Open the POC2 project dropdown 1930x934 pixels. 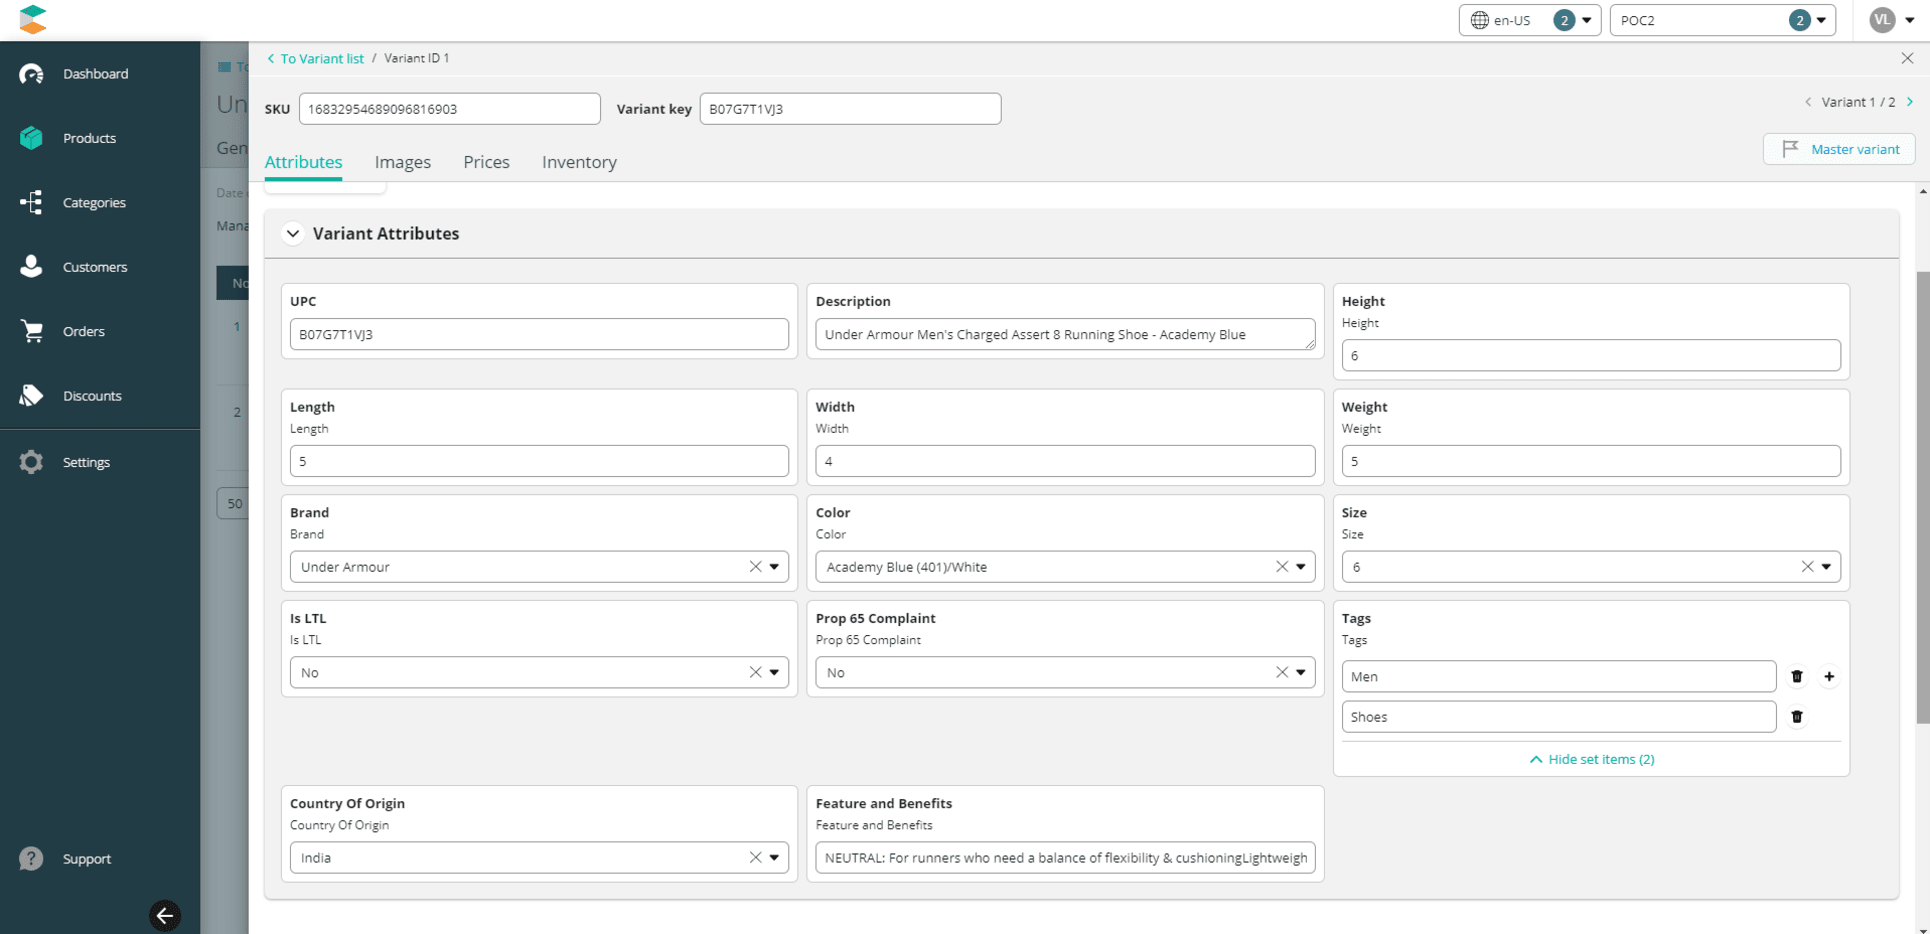[1722, 20]
